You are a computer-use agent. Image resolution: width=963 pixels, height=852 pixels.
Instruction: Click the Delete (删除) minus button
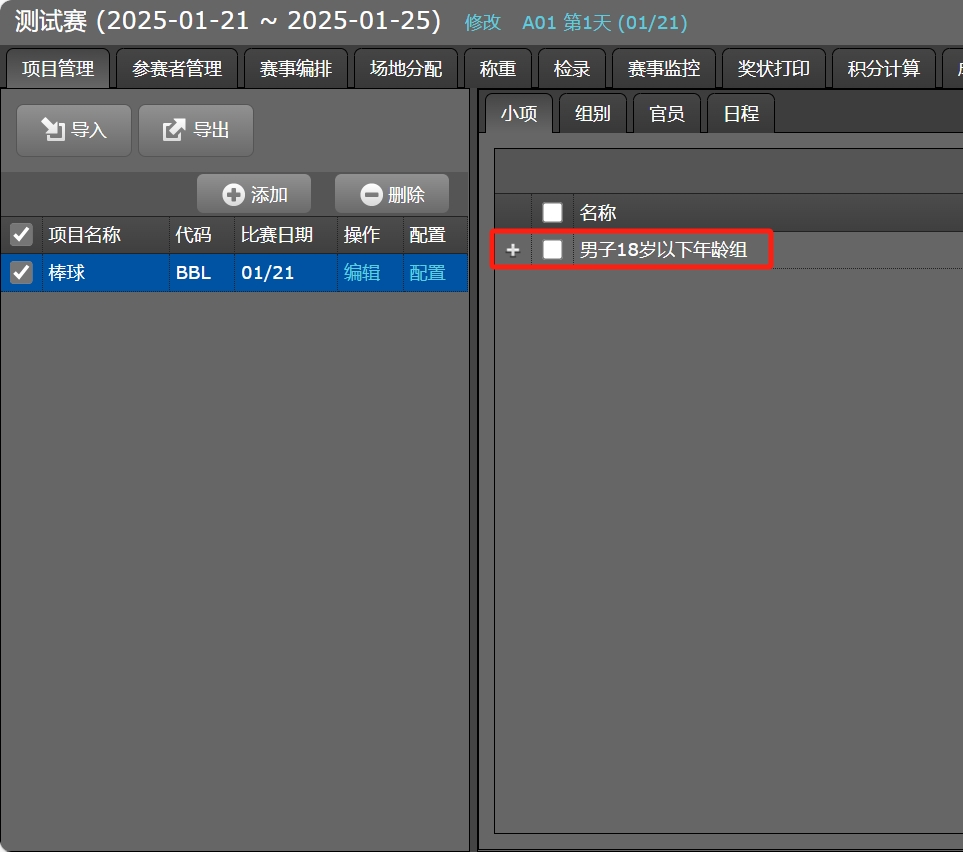pos(392,195)
